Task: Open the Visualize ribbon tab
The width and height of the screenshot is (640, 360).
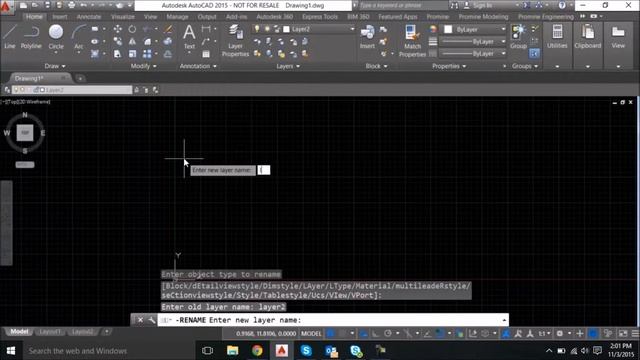Action: pyautogui.click(x=122, y=17)
